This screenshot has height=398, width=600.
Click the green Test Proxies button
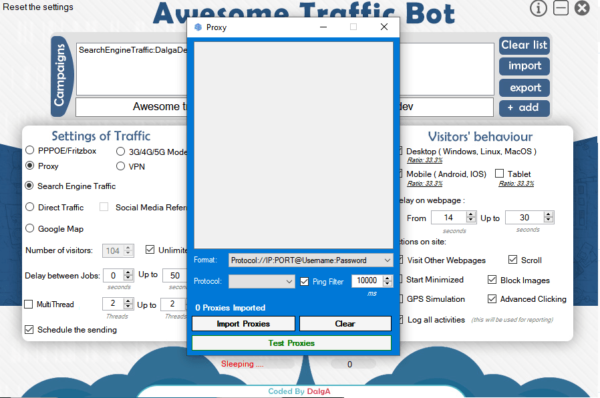pos(292,343)
